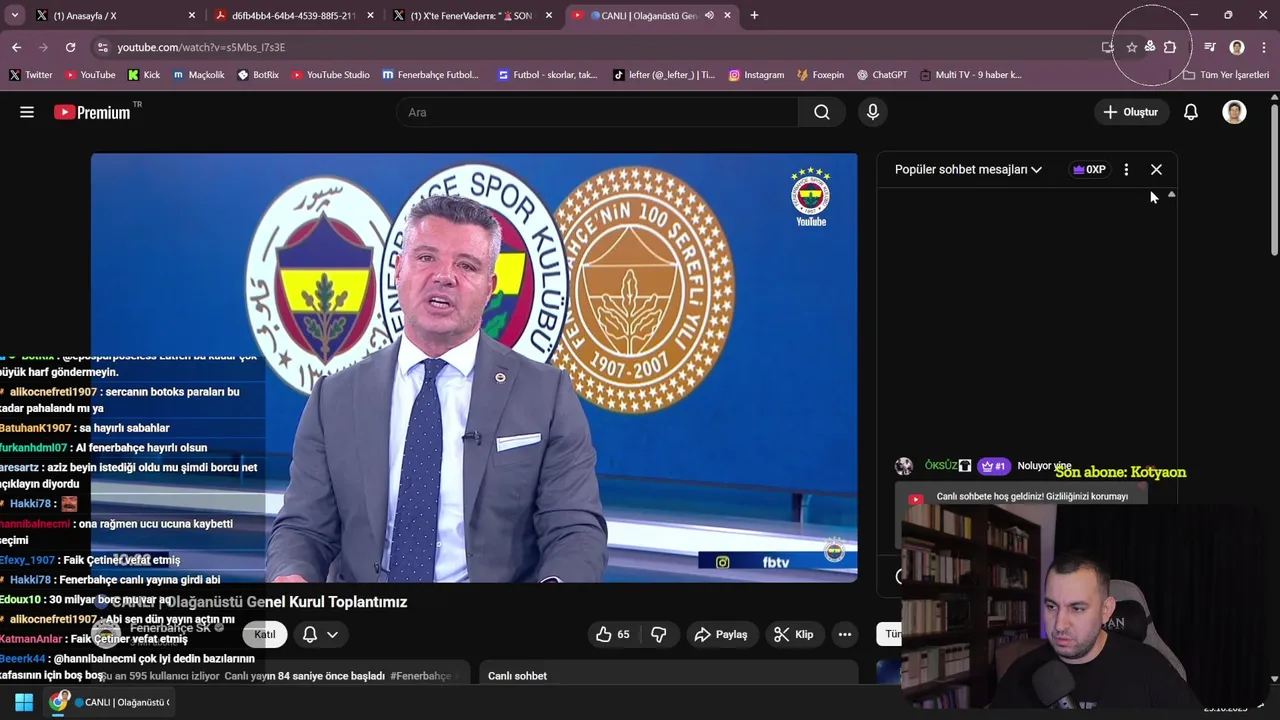This screenshot has width=1280, height=720.
Task: Open the Foxepin bookmark
Action: pos(820,75)
